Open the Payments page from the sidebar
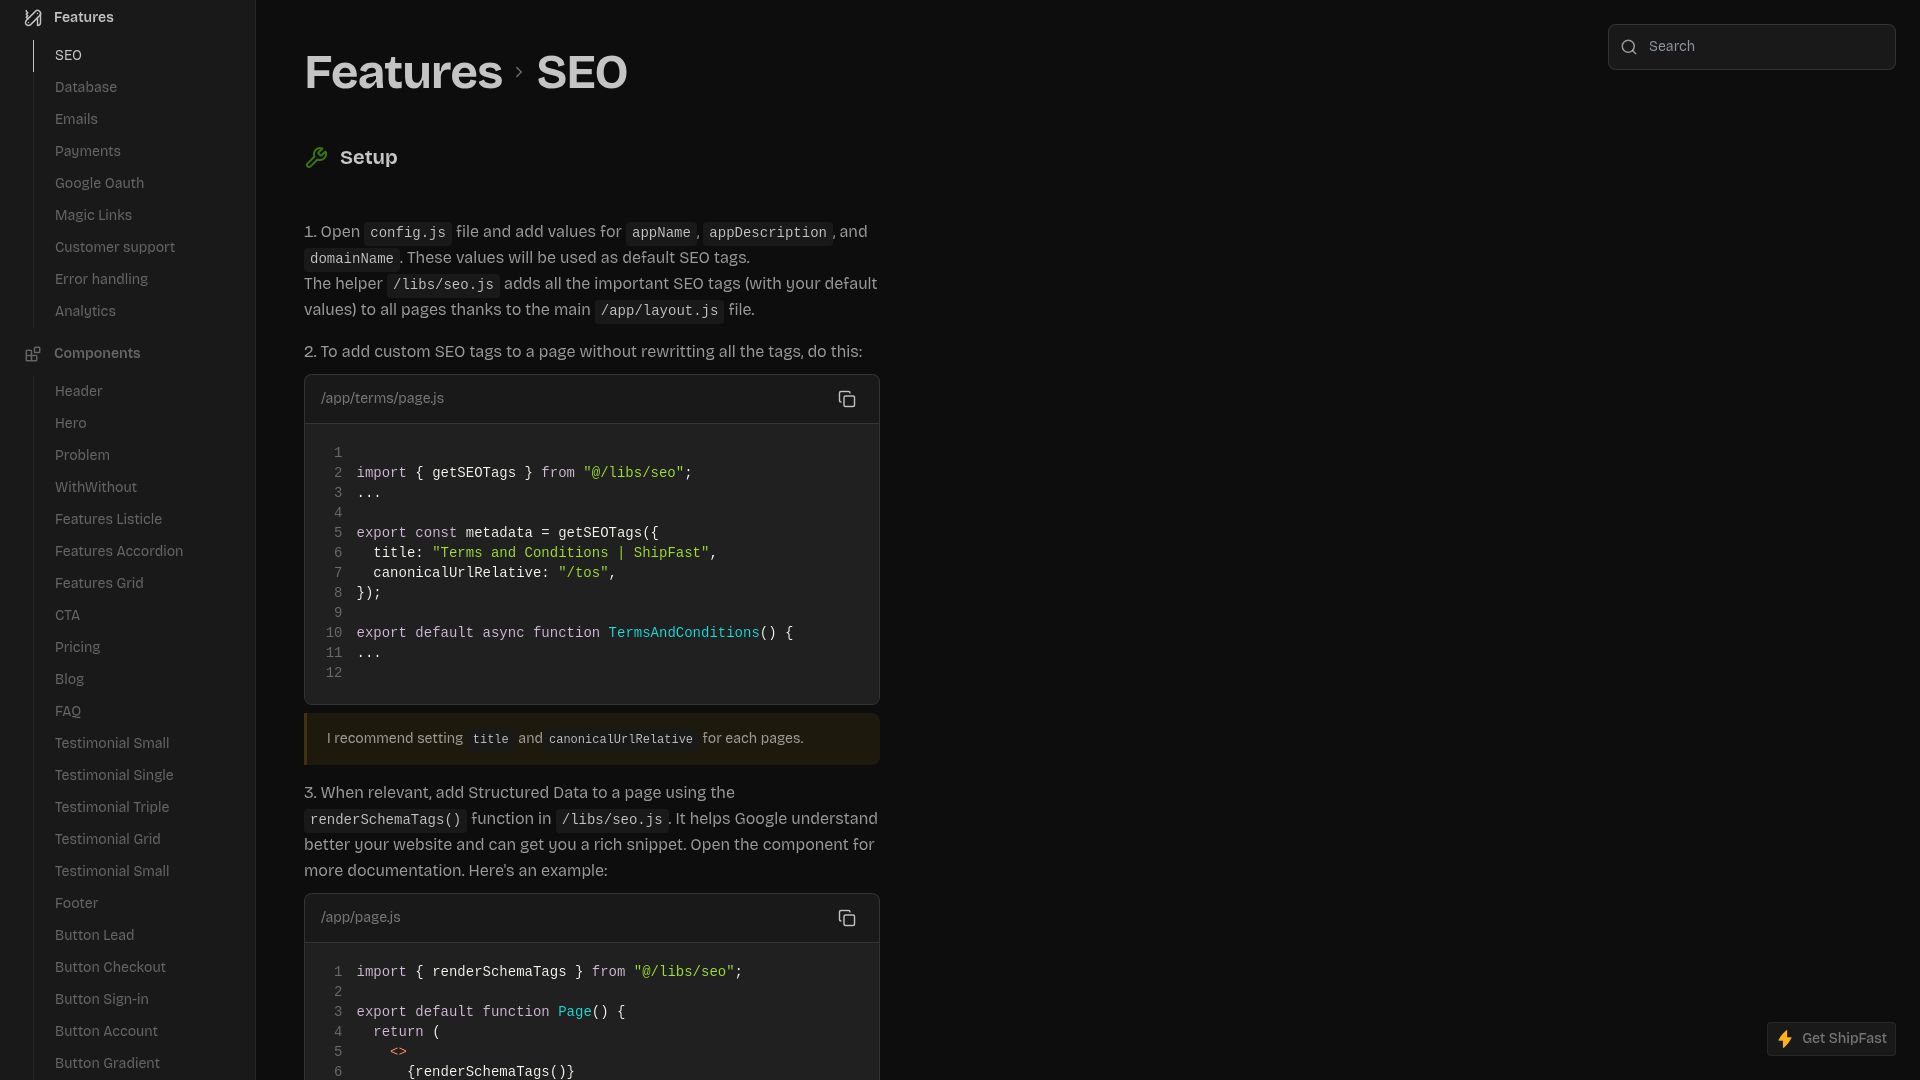The width and height of the screenshot is (1920, 1080). tap(87, 151)
